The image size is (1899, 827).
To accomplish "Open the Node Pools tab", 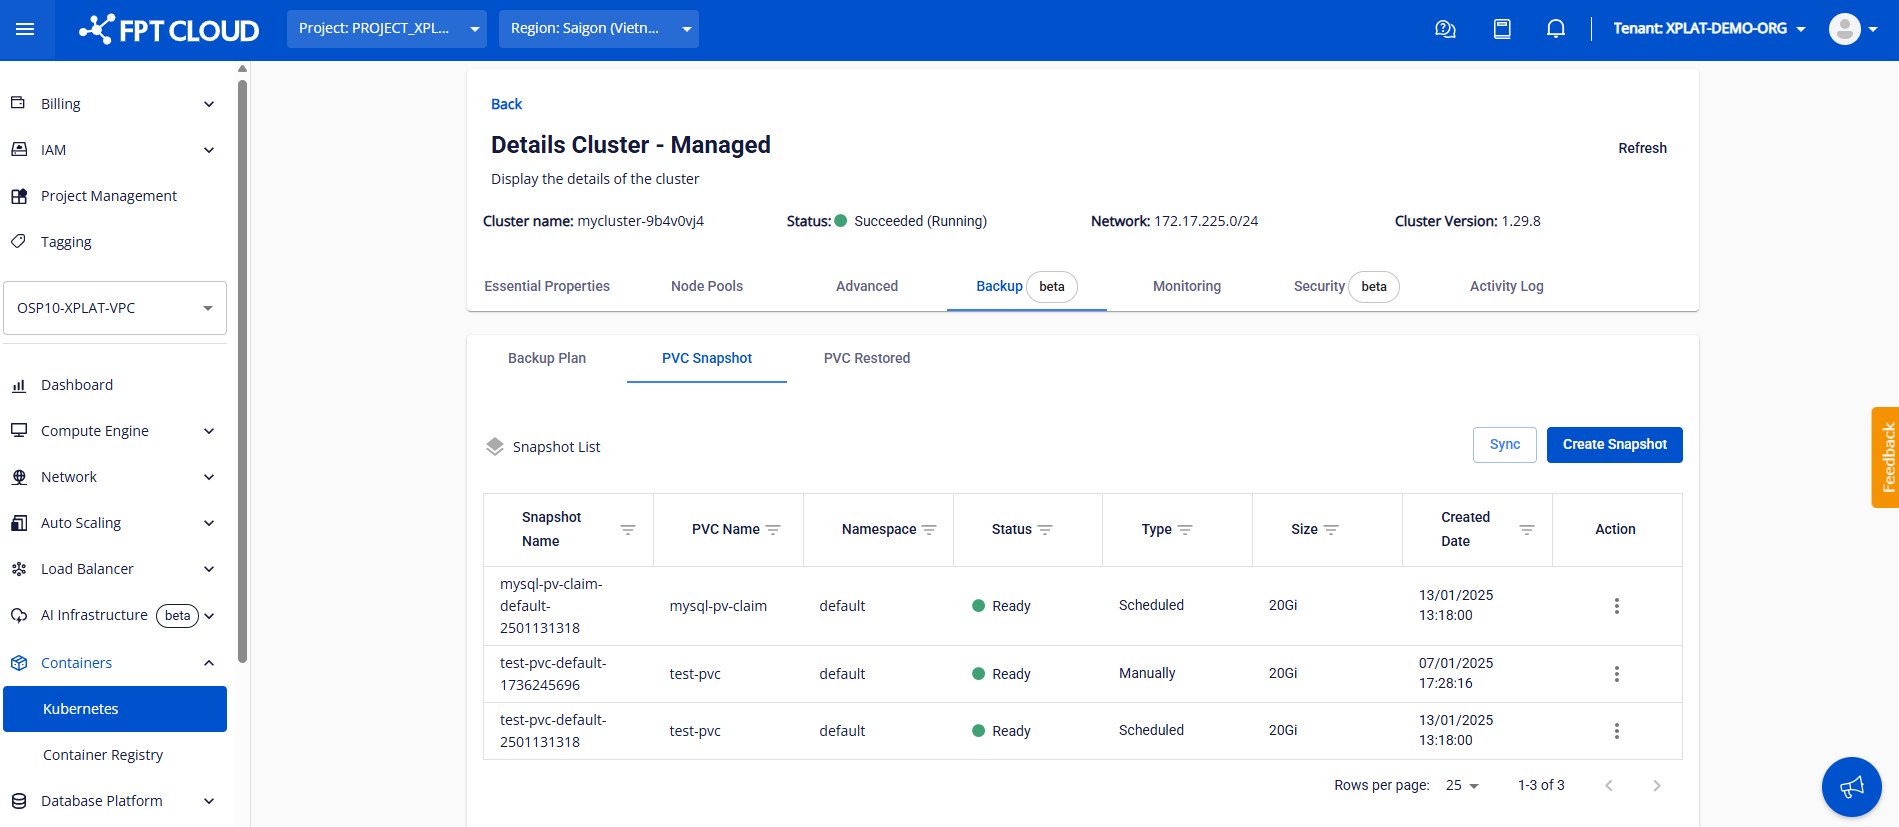I will 706,286.
